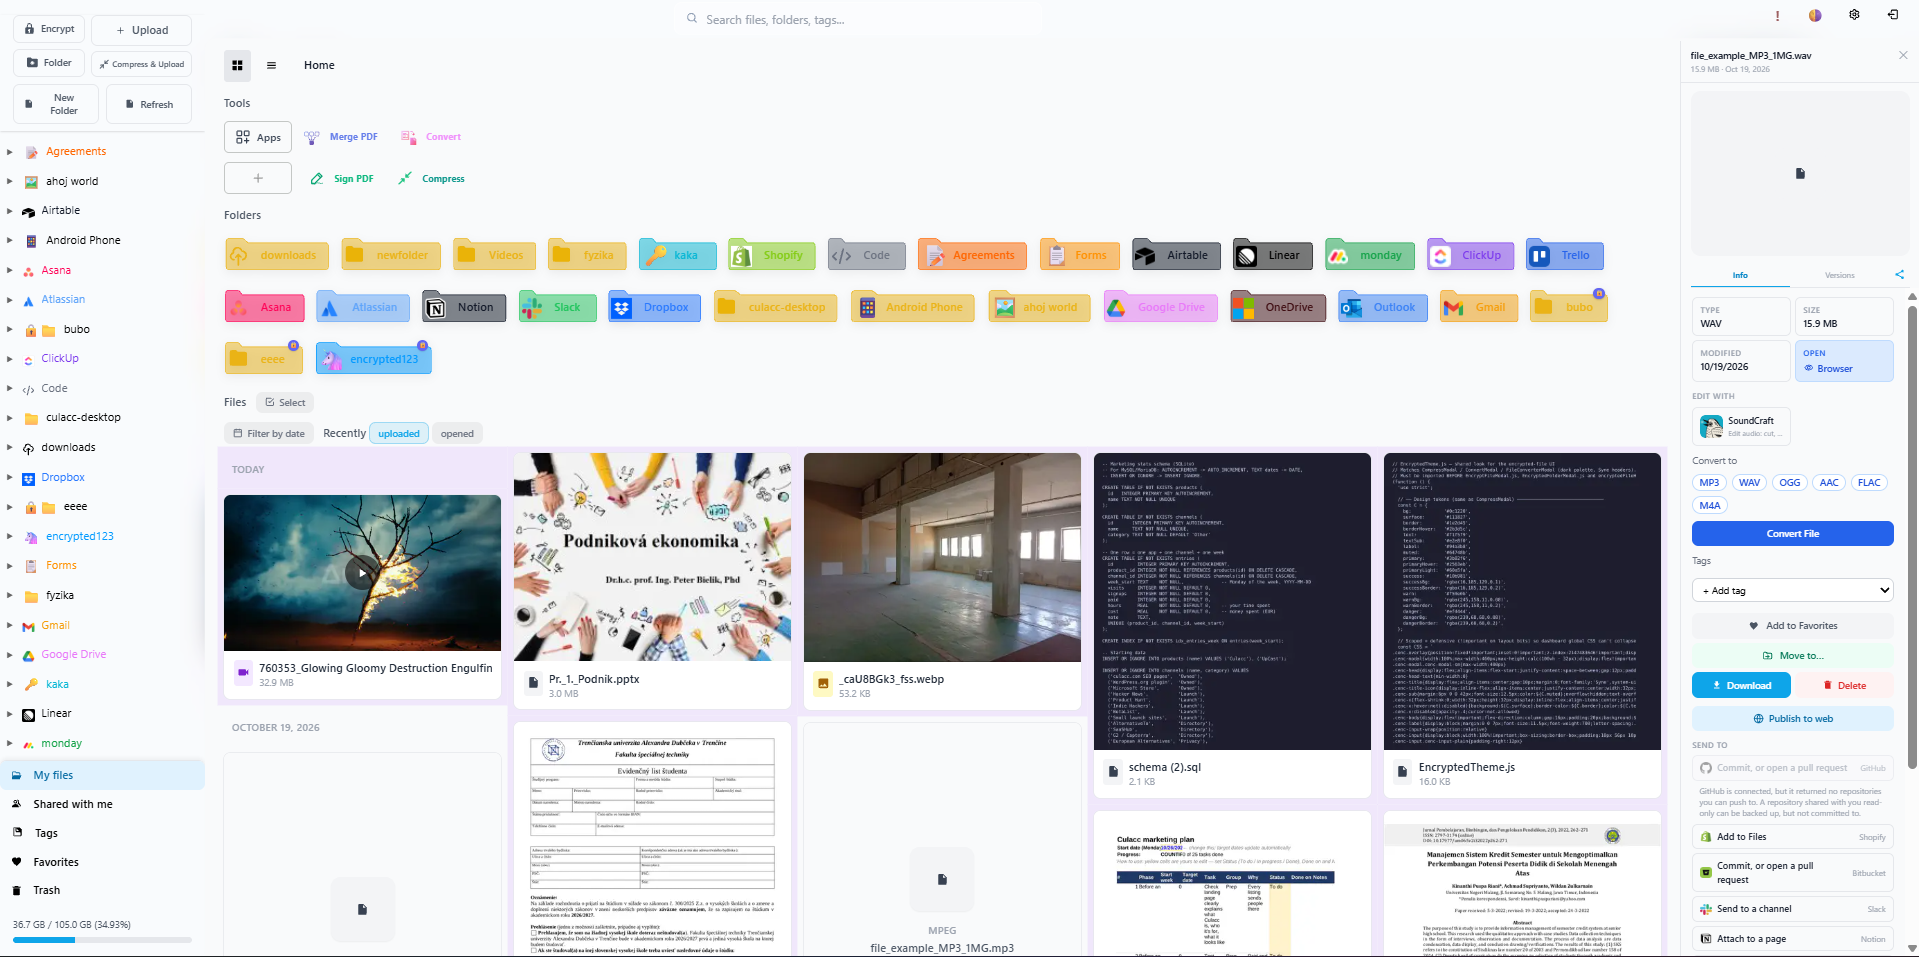This screenshot has width=1919, height=957.
Task: Expand the Airtable tree node
Action: 9,211
